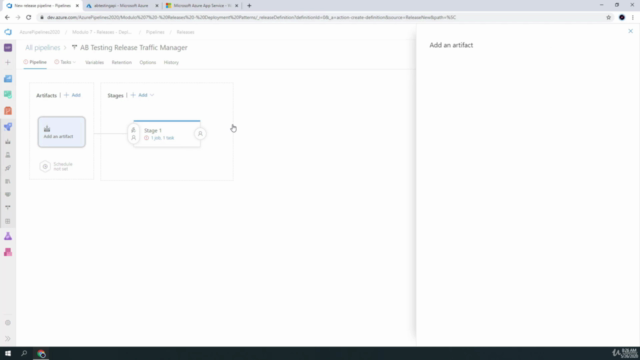
Task: Select the Stage 1 name
Action: [x=153, y=131]
